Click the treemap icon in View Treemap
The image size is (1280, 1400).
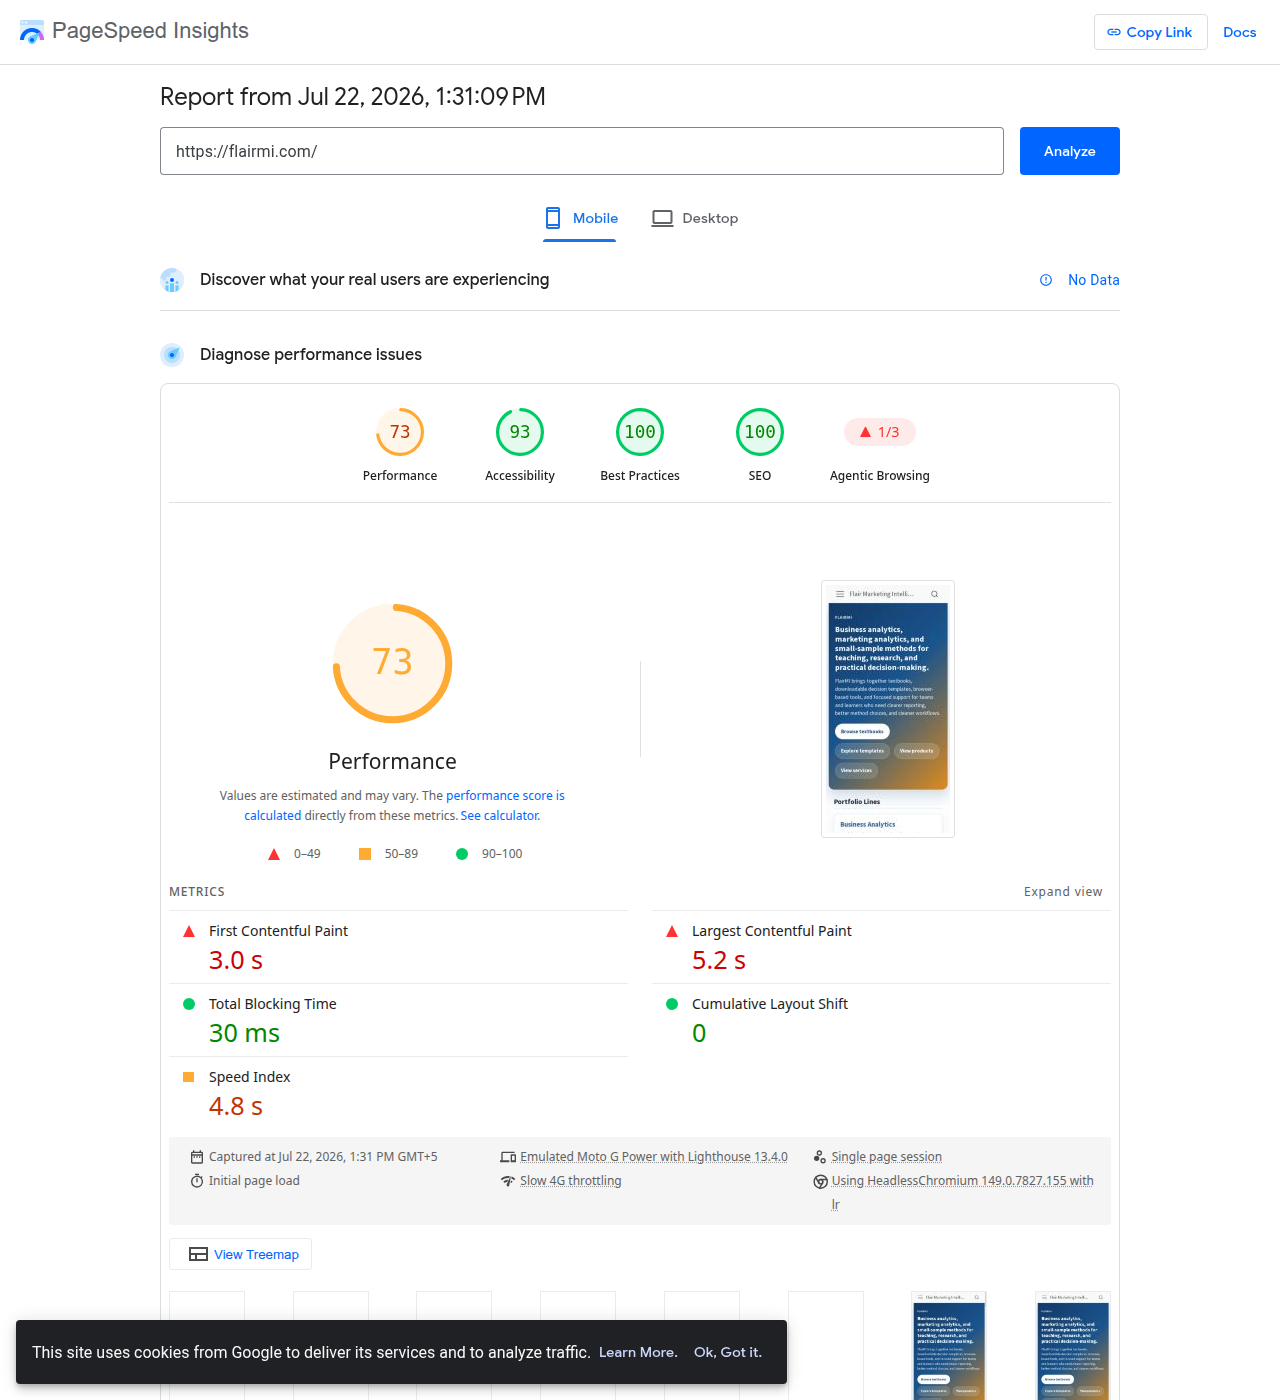(x=199, y=1254)
